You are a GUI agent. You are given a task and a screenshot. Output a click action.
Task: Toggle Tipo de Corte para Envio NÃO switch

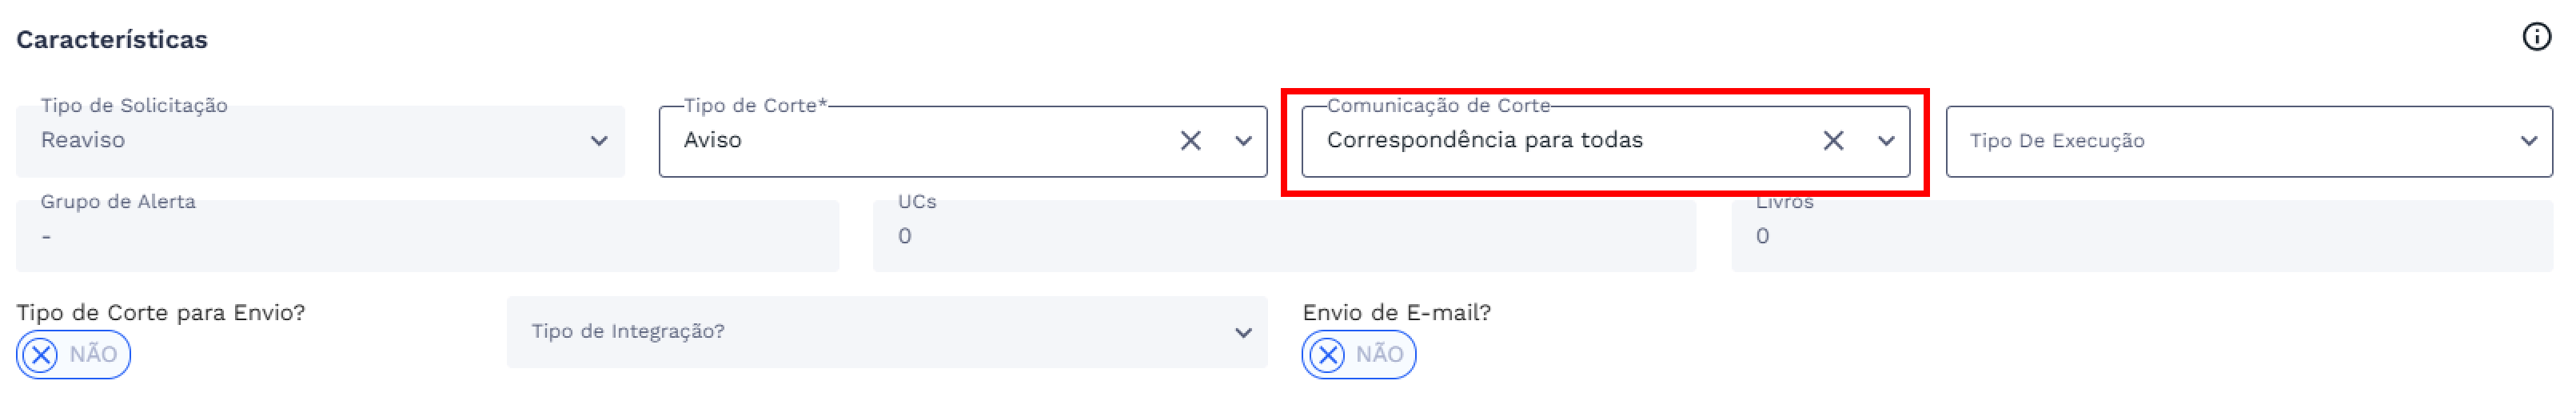pos(73,355)
